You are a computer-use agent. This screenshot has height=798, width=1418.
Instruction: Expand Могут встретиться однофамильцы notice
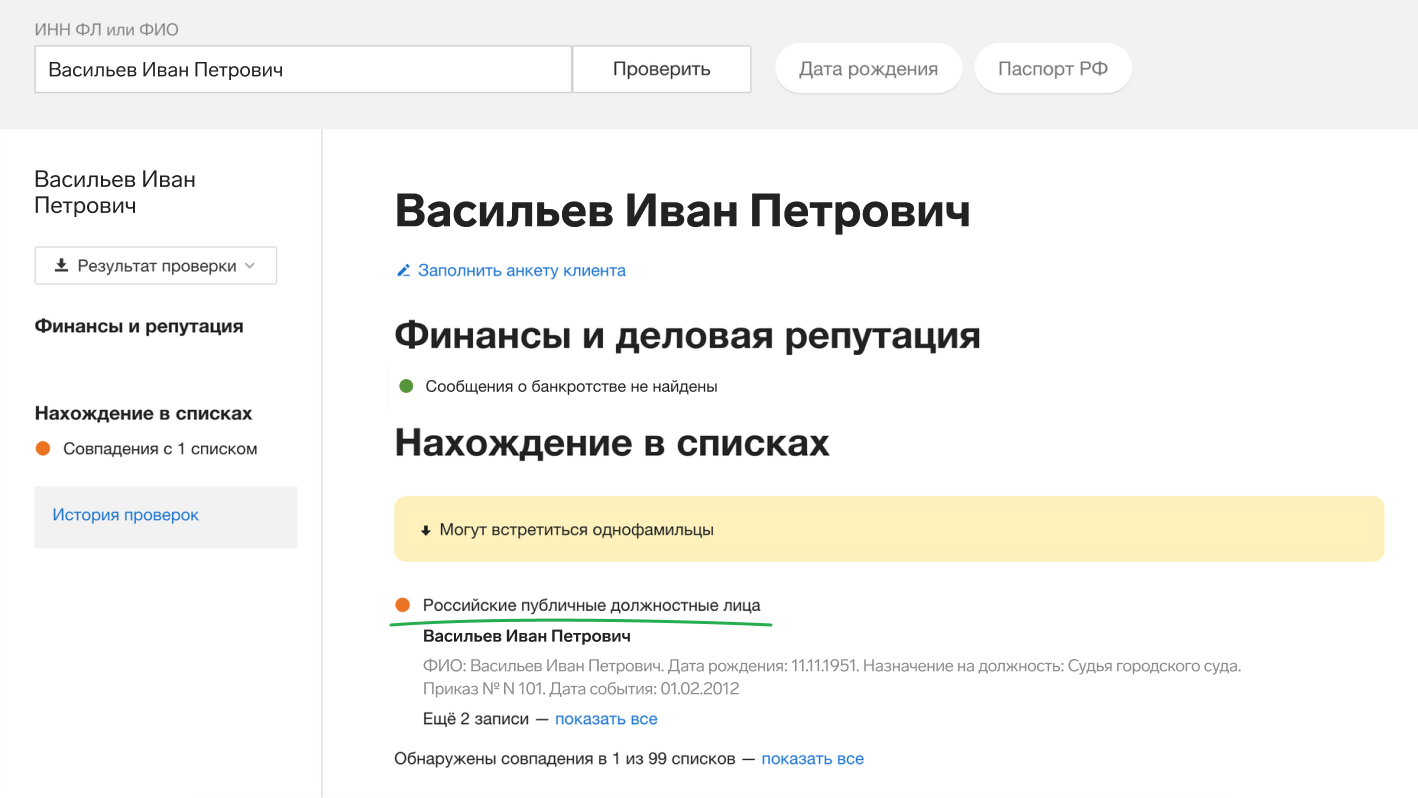click(x=889, y=529)
